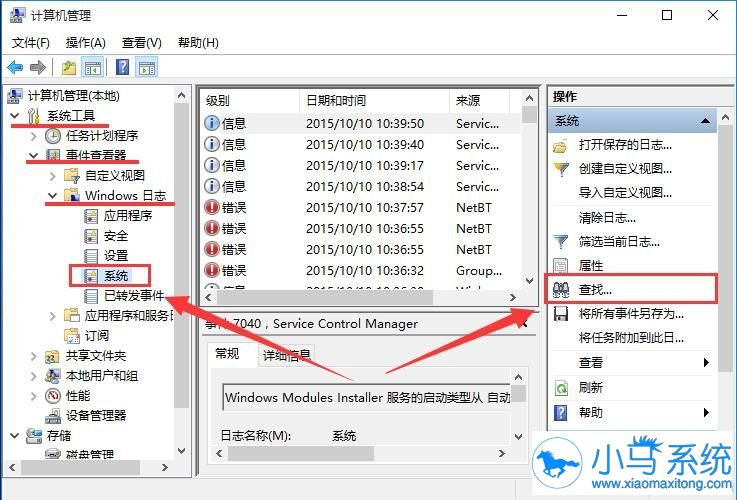This screenshot has height=500, width=737.
Task: Toggle the Show/Hide Console Tree icon
Action: click(93, 68)
